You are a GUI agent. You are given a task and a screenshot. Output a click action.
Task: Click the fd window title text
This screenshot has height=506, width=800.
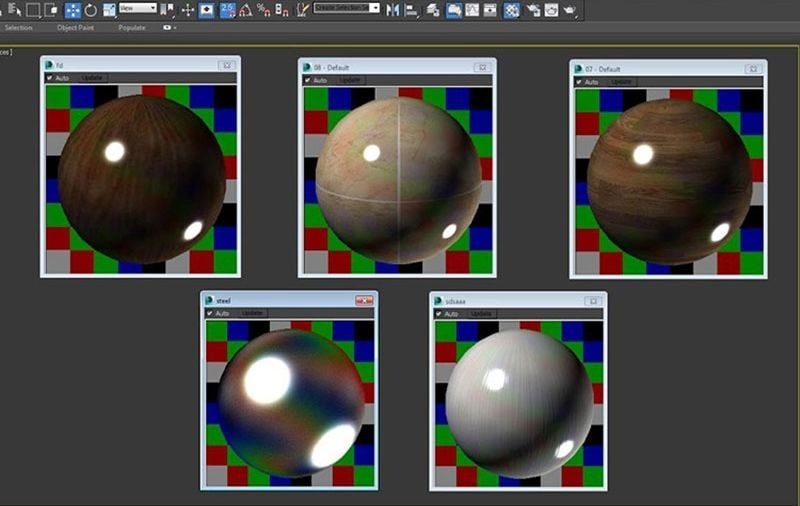point(60,65)
